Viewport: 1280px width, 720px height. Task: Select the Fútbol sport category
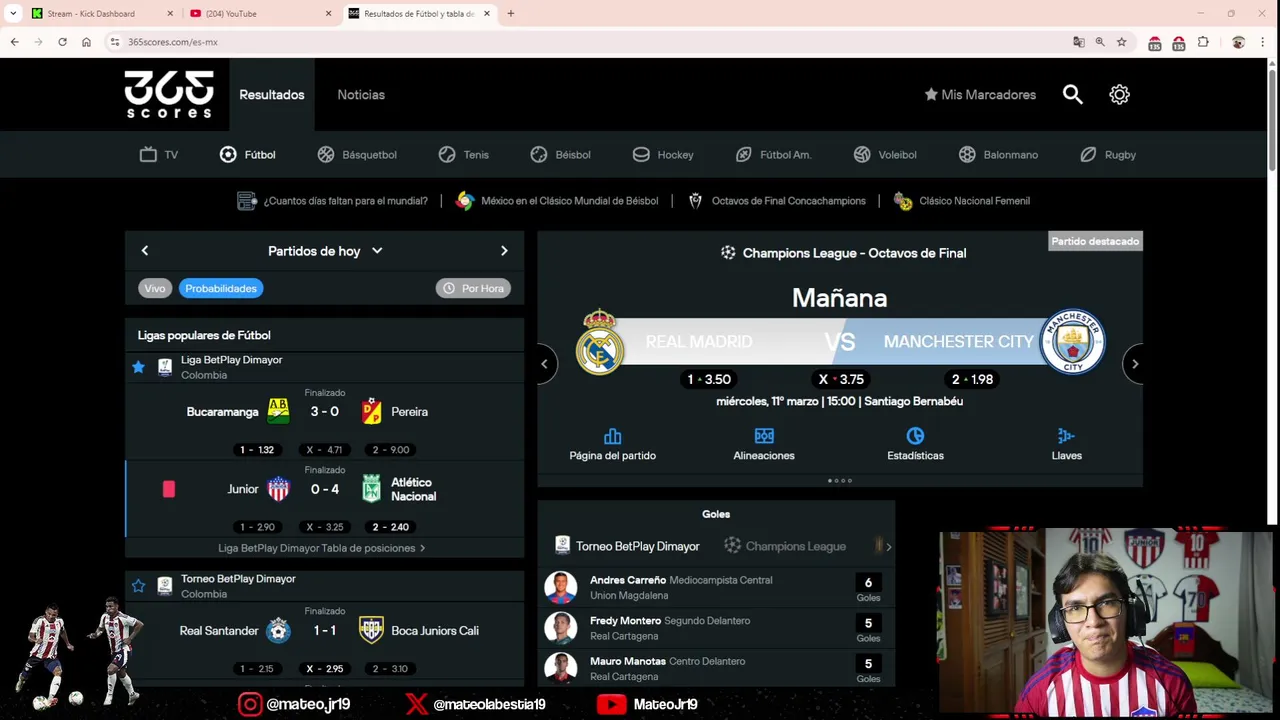[247, 155]
